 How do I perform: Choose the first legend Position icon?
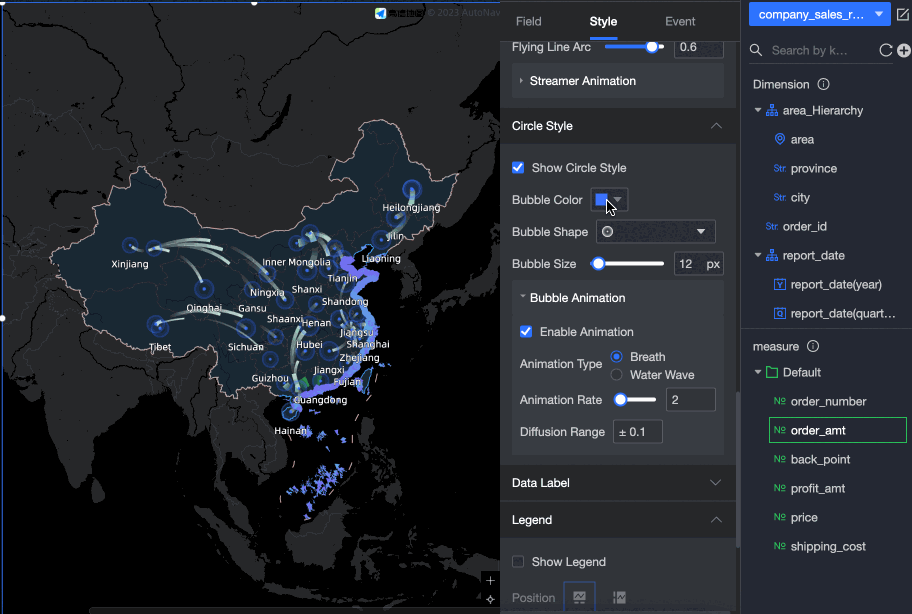[579, 597]
